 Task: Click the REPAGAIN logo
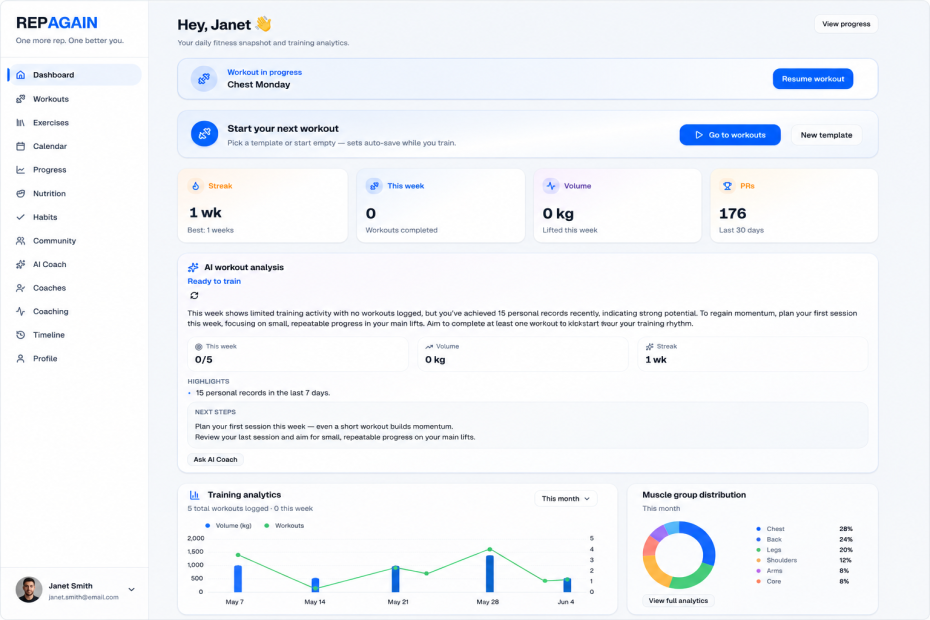pyautogui.click(x=57, y=23)
